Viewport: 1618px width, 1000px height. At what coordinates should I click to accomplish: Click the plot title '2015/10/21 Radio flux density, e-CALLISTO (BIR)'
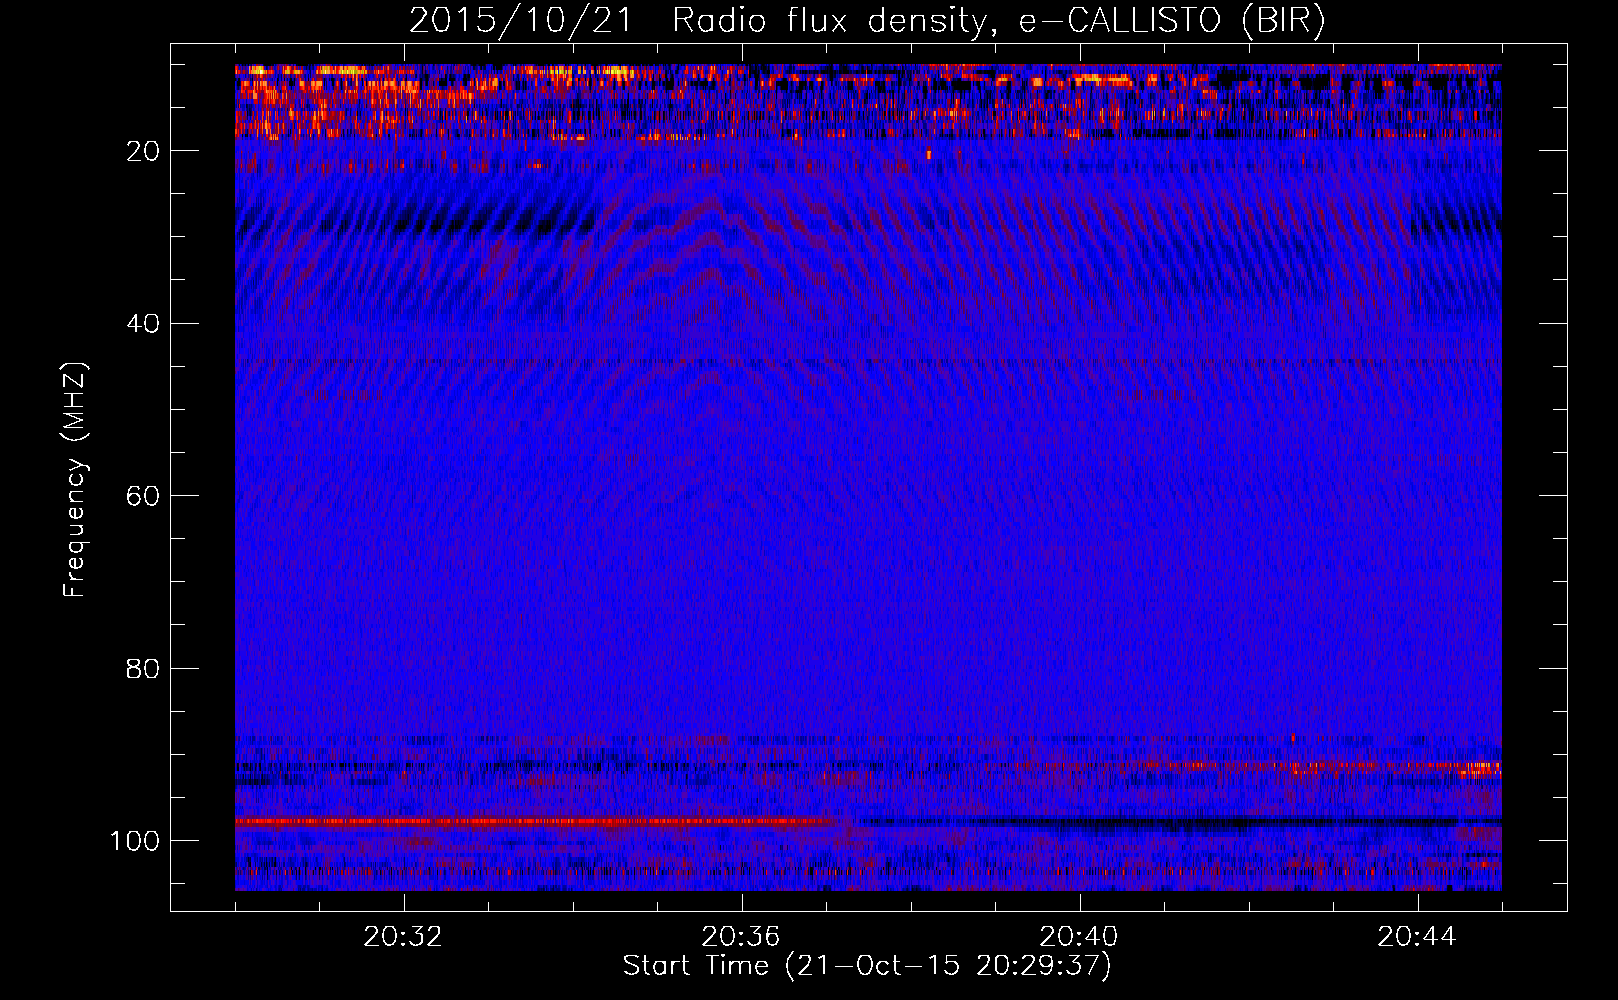[x=867, y=21]
